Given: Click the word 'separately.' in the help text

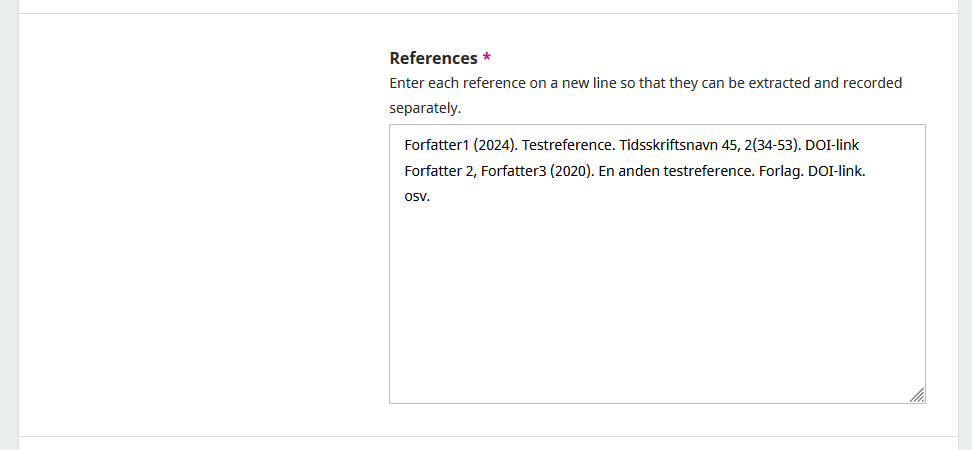Looking at the screenshot, I should (425, 107).
